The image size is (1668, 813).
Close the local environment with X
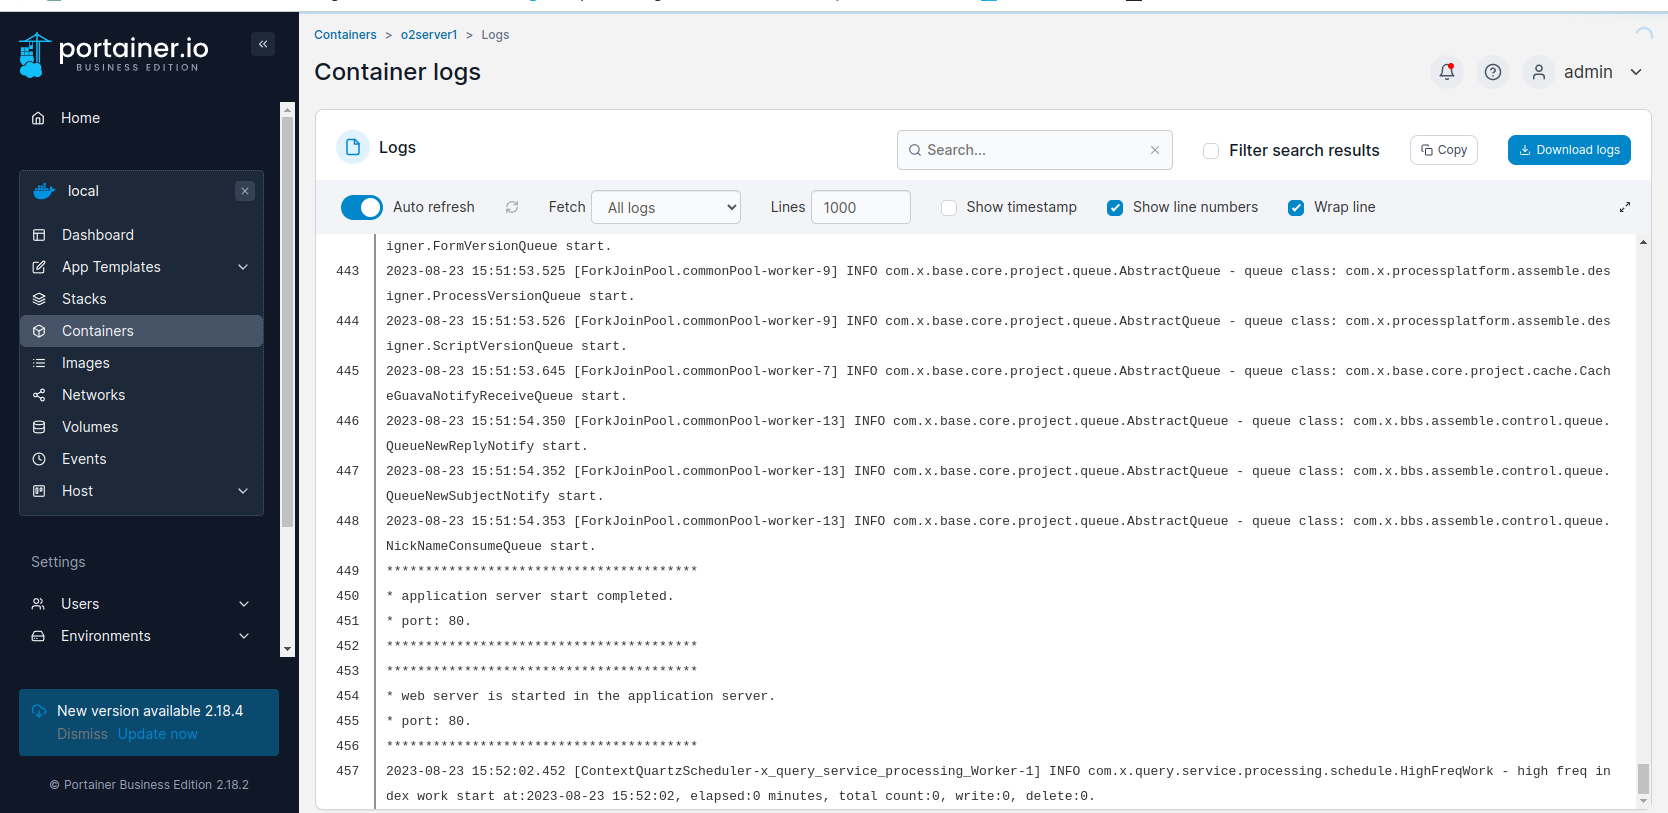pyautogui.click(x=245, y=191)
